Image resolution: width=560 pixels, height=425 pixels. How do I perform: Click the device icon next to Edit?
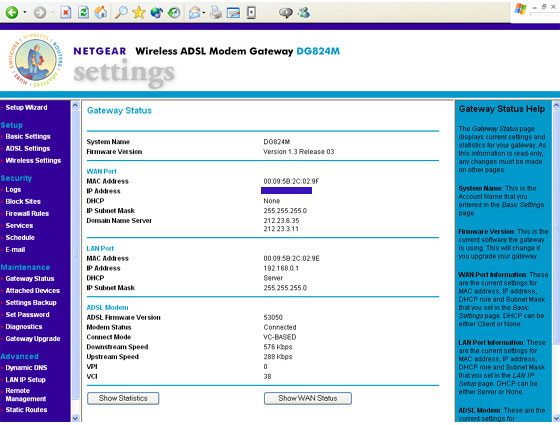[251, 13]
